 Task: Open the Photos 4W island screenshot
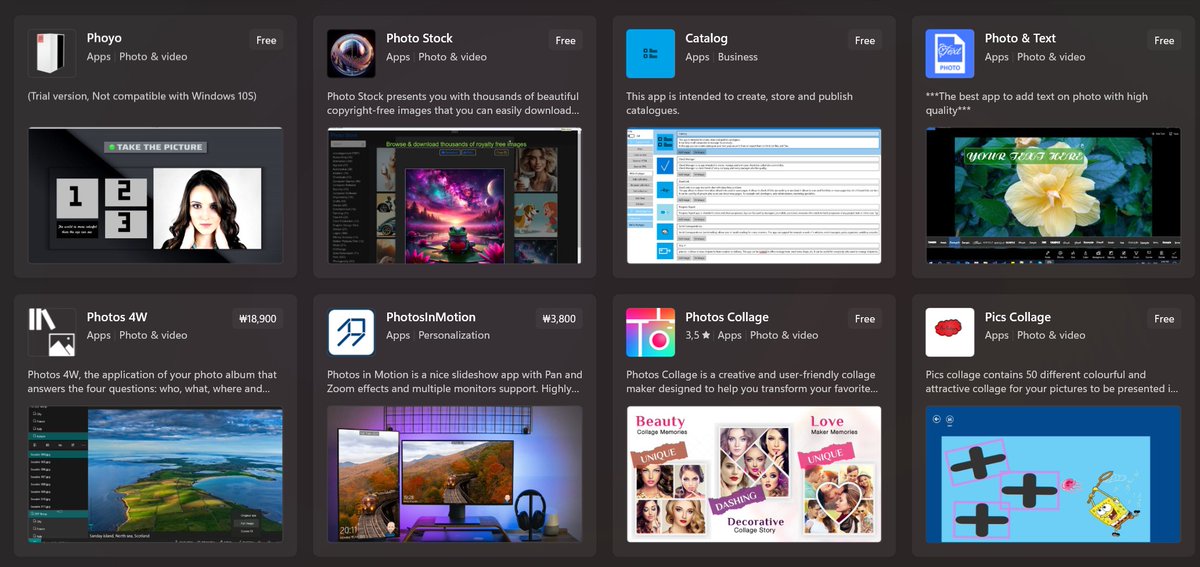coord(155,474)
